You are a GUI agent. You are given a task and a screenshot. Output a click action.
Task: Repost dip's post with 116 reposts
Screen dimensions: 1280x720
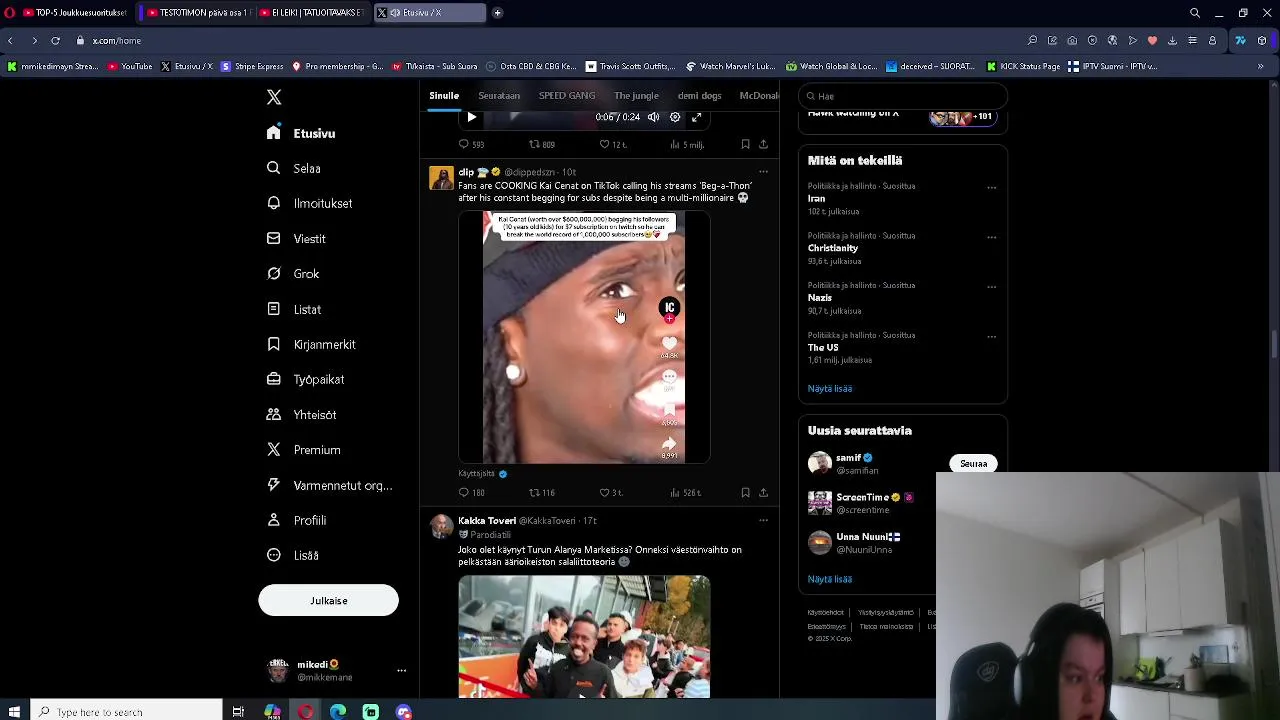coord(541,492)
